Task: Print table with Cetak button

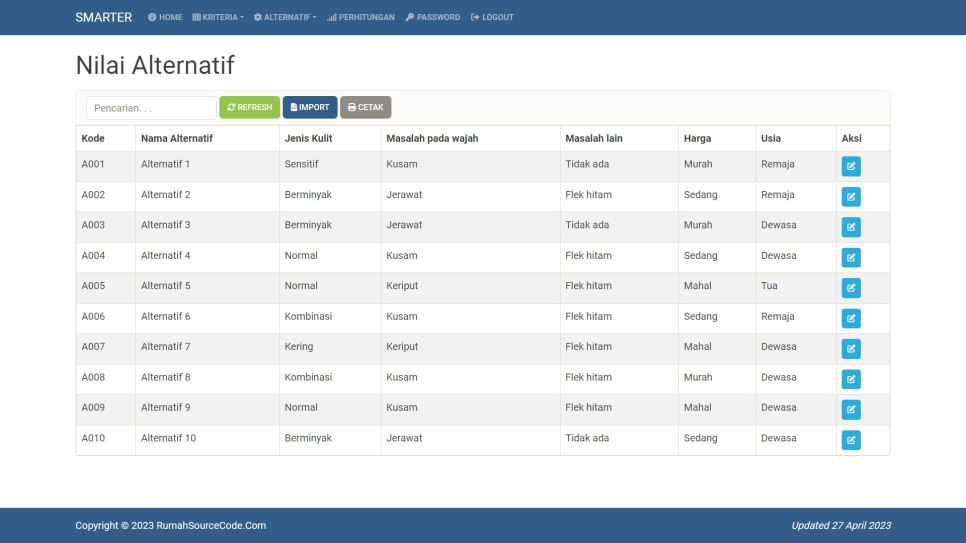Action: [x=365, y=107]
